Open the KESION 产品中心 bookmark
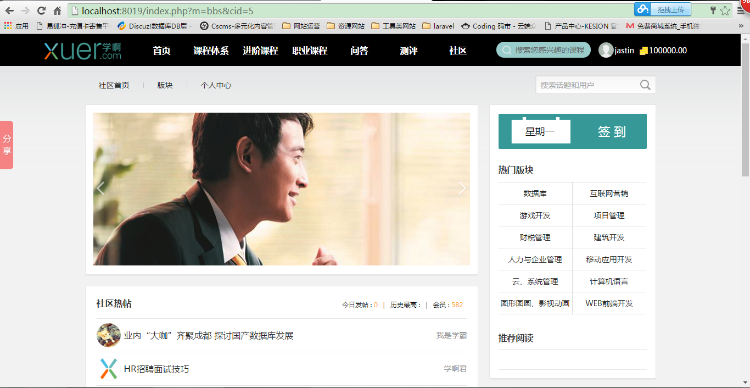This screenshot has height=388, width=750. point(581,26)
